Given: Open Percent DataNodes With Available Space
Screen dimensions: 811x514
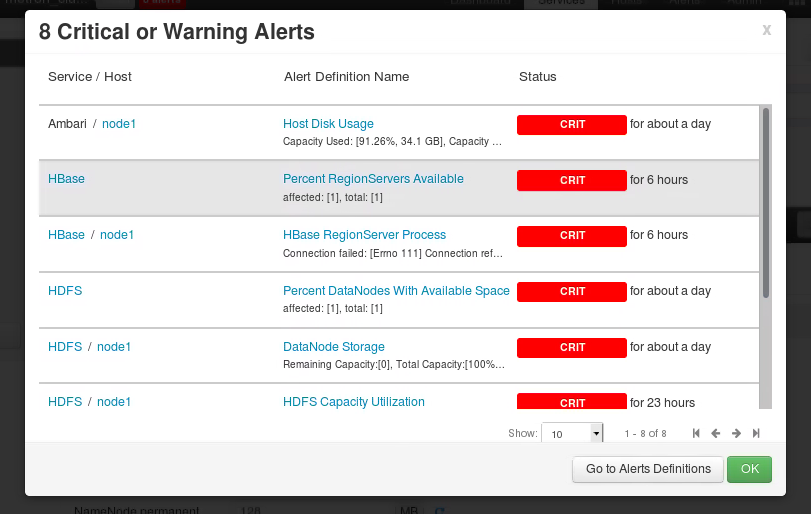Looking at the screenshot, I should tap(396, 291).
